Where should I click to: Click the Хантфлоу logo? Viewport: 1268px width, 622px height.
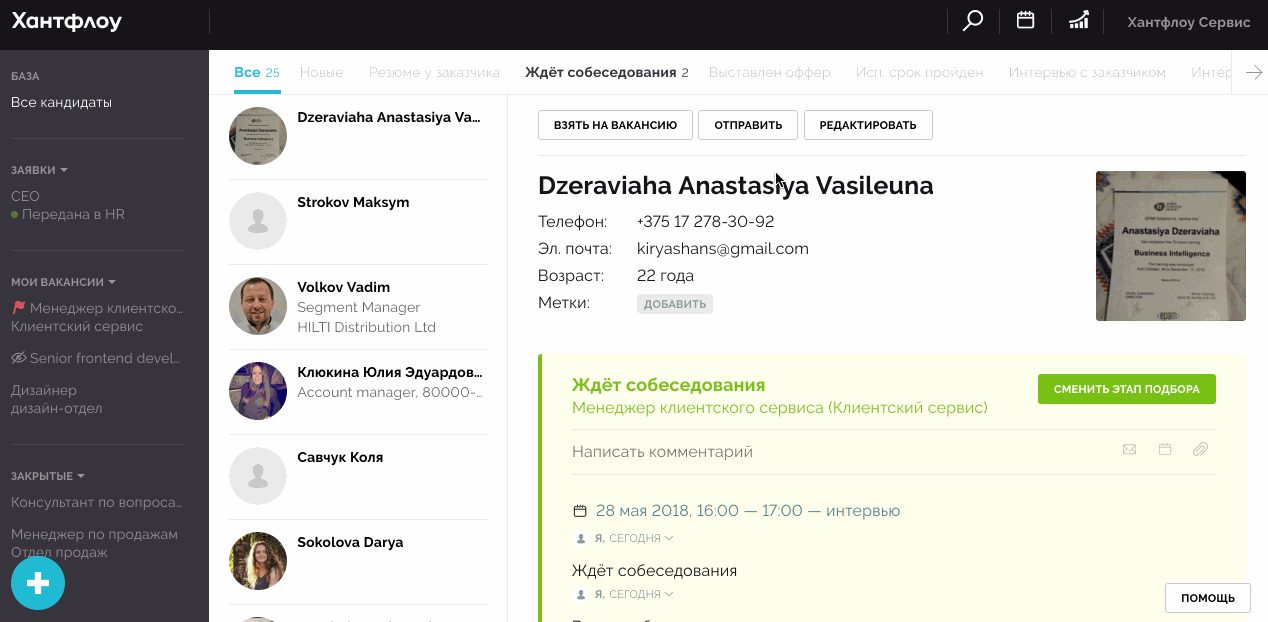66,22
